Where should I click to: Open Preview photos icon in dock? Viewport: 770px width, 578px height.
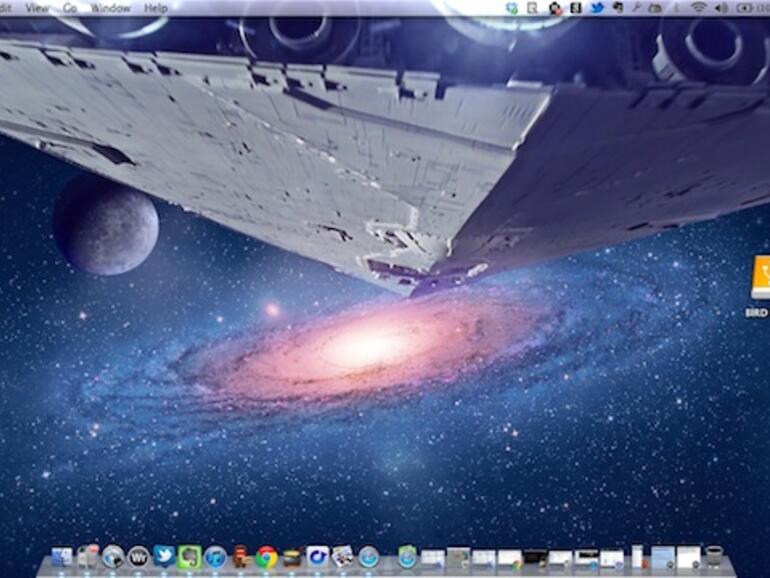(x=342, y=556)
